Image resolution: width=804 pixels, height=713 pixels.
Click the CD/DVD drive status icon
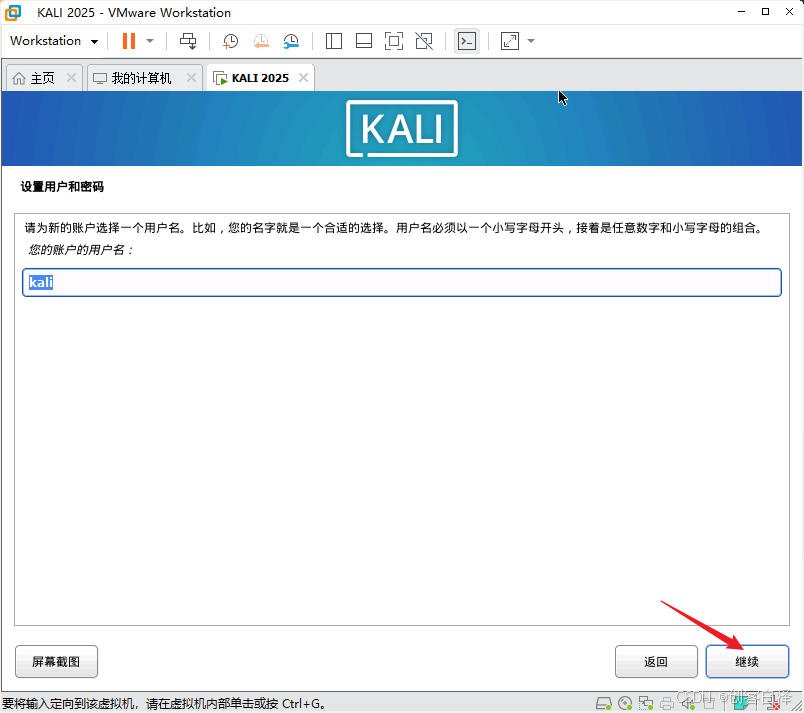pos(625,703)
